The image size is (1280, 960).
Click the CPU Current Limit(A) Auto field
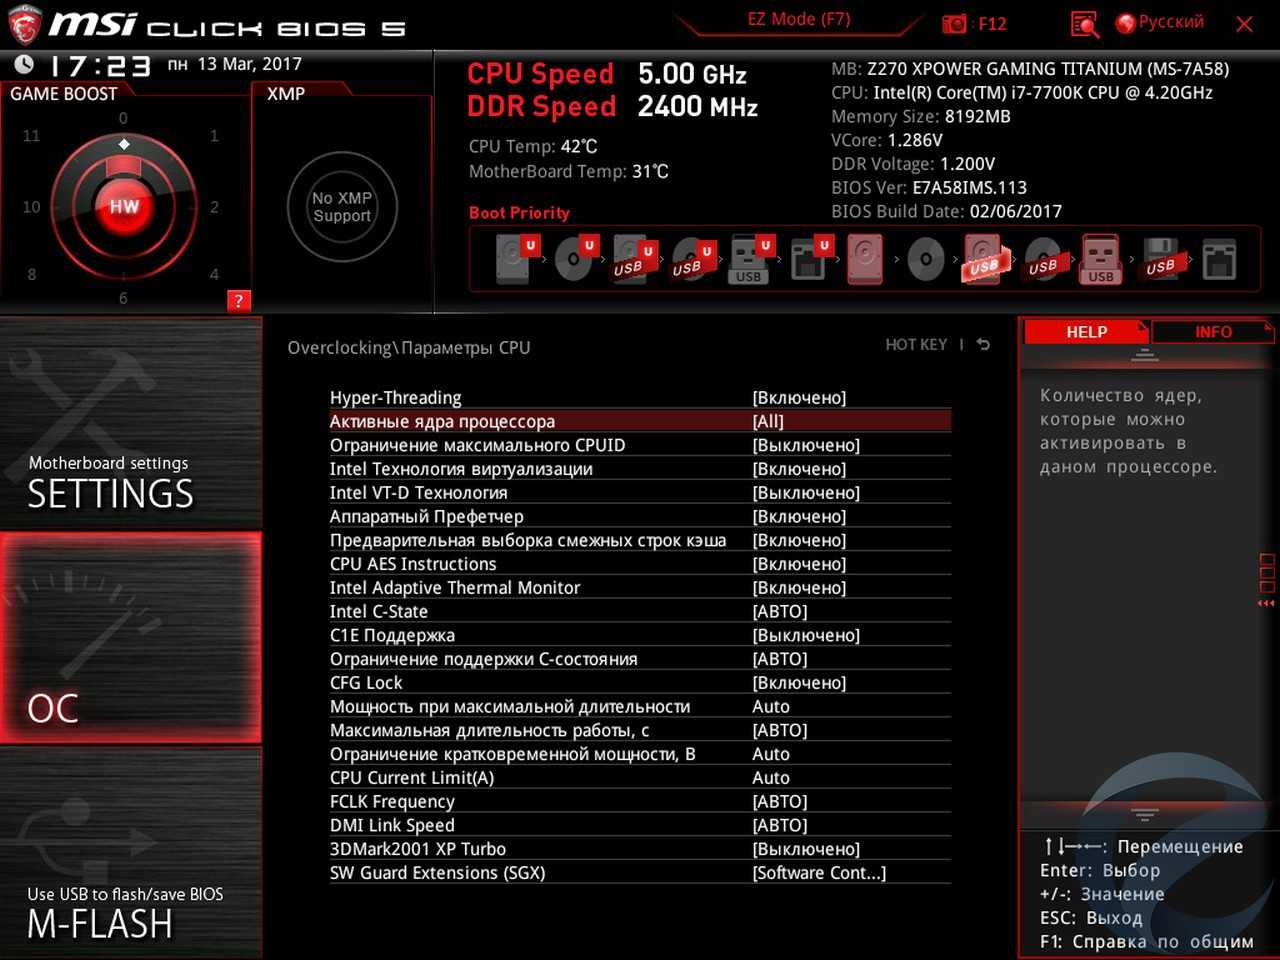pos(770,778)
